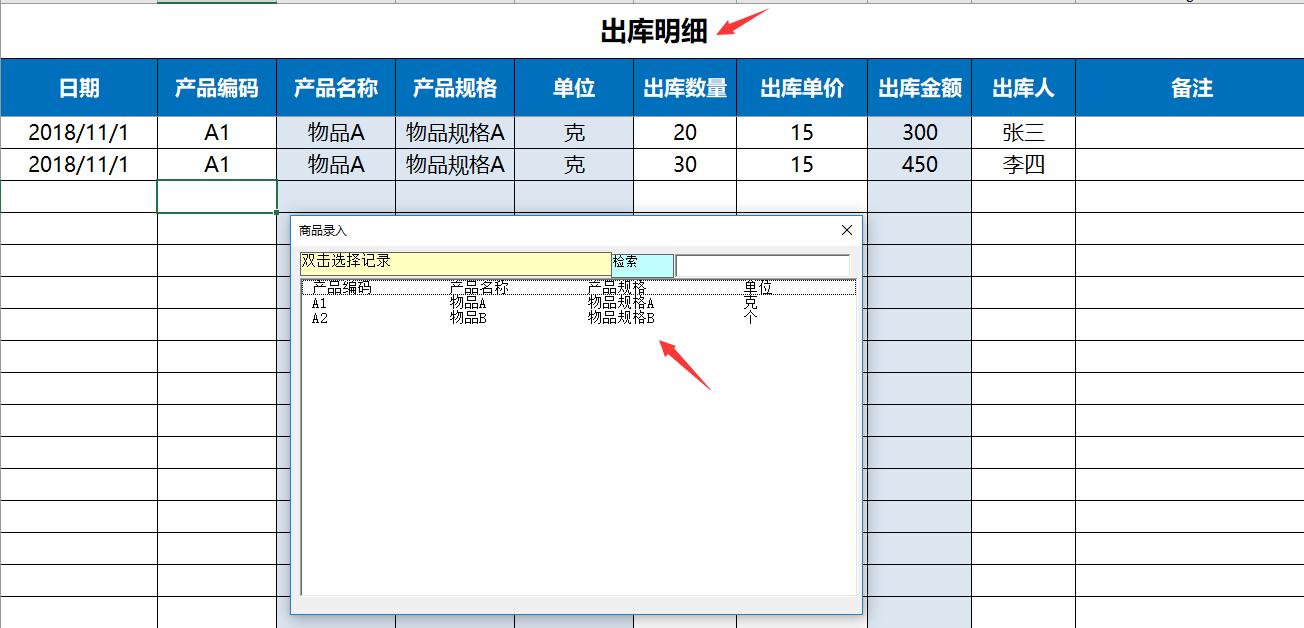Click the cyan 检索 search label
1304x628 pixels.
point(639,263)
